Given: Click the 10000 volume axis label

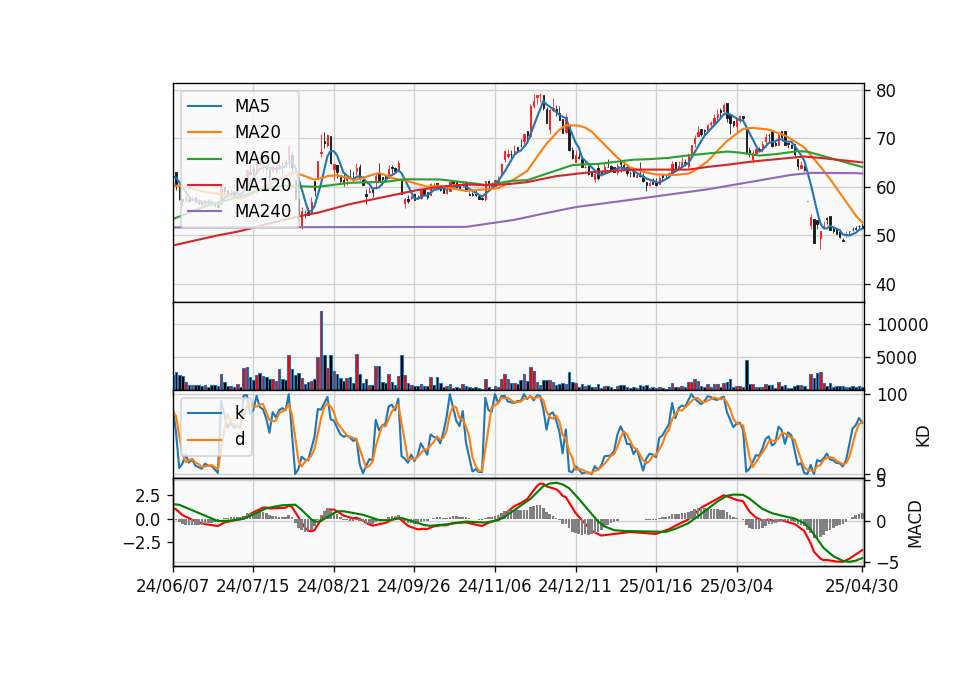Looking at the screenshot, I should pos(902,325).
